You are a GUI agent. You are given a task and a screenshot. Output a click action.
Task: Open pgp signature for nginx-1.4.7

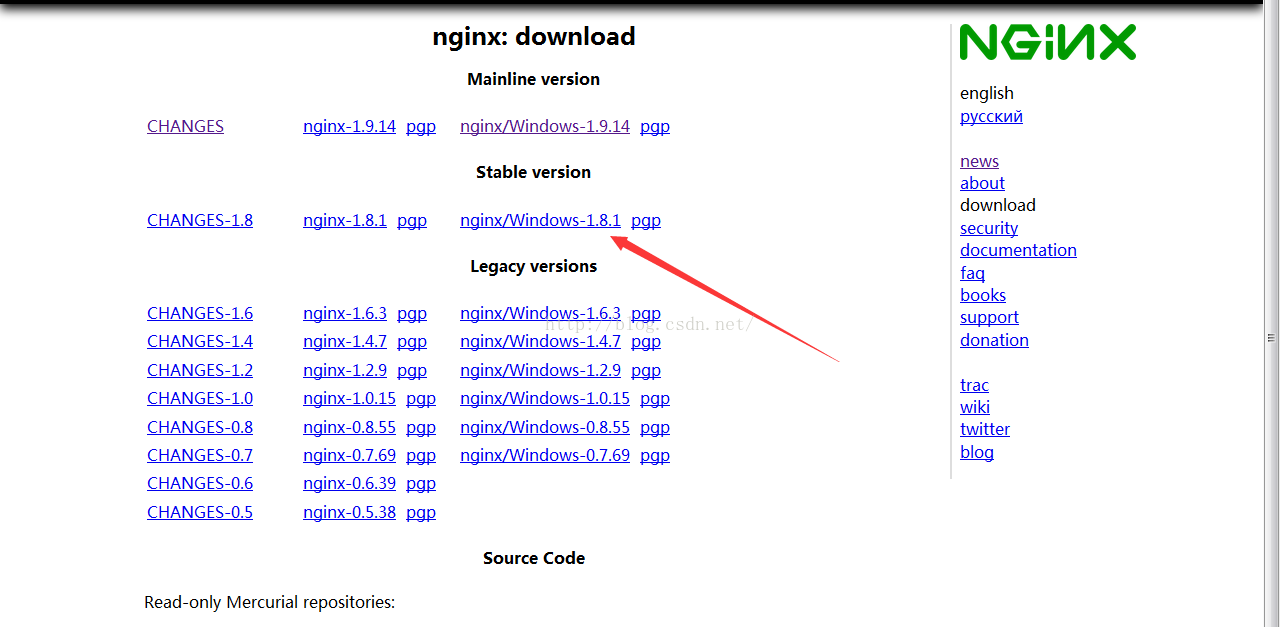coord(412,342)
